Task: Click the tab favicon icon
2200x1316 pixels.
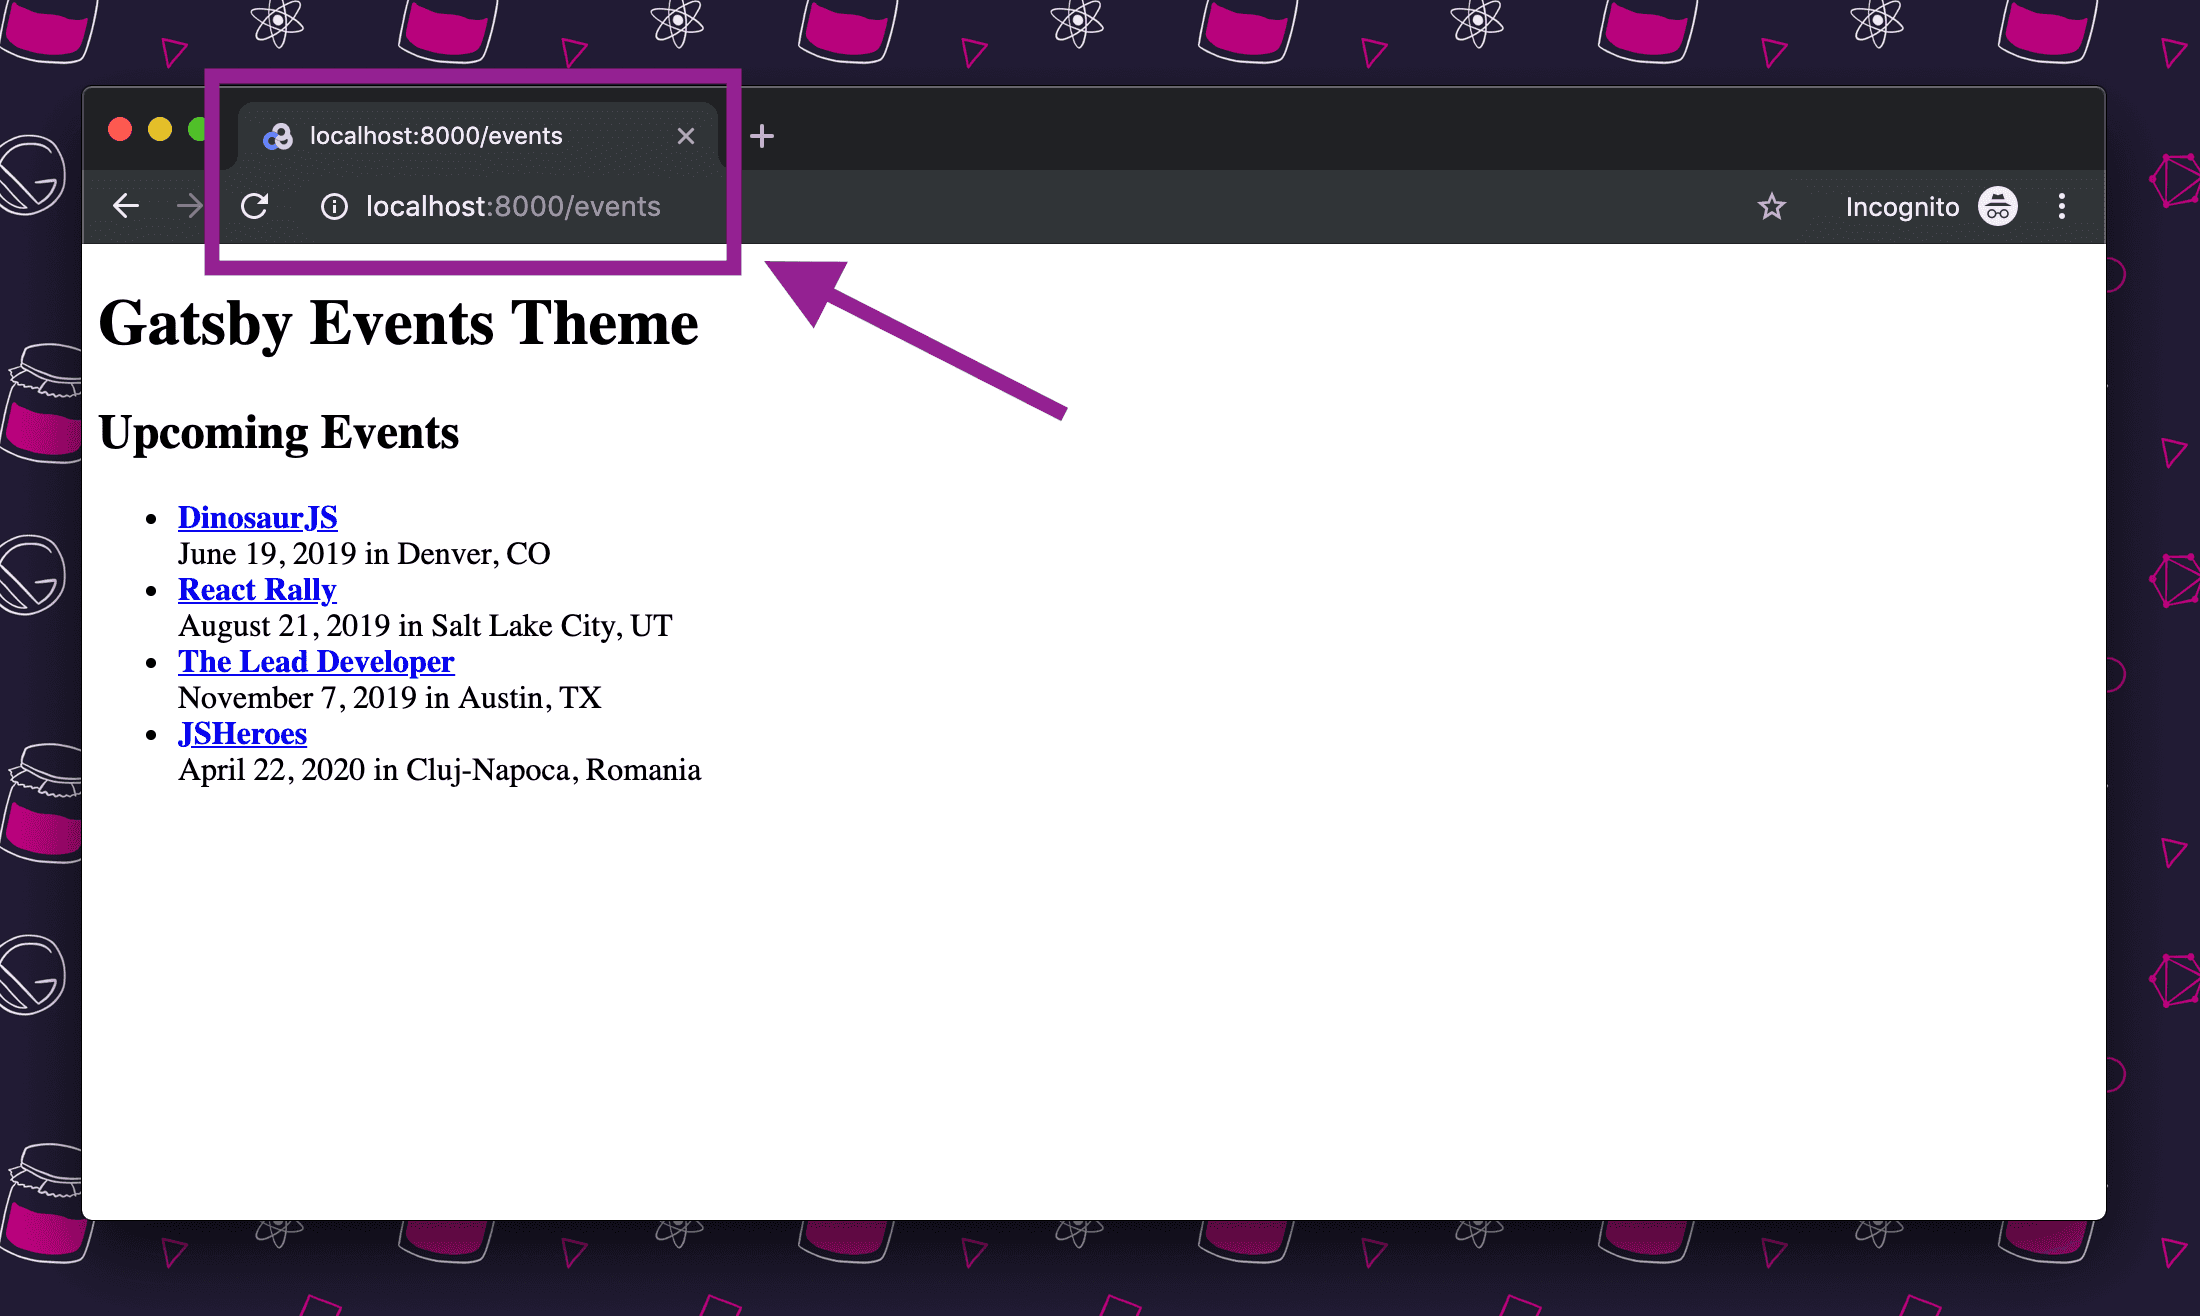Action: [x=278, y=136]
